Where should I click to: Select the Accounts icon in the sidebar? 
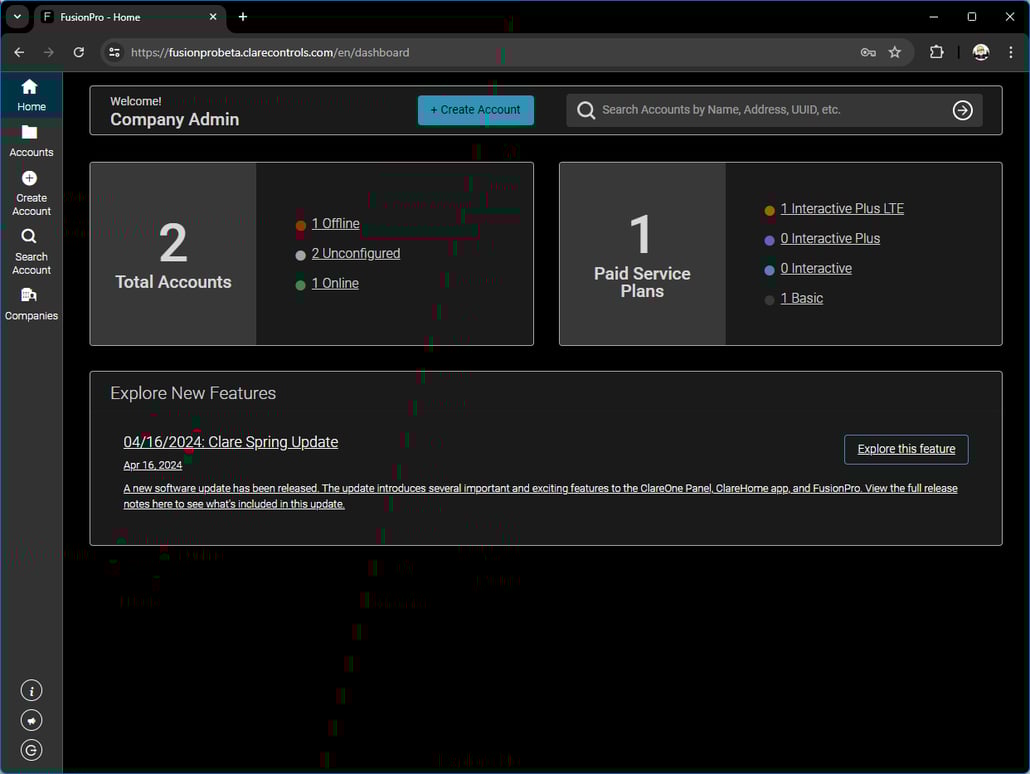(x=31, y=140)
